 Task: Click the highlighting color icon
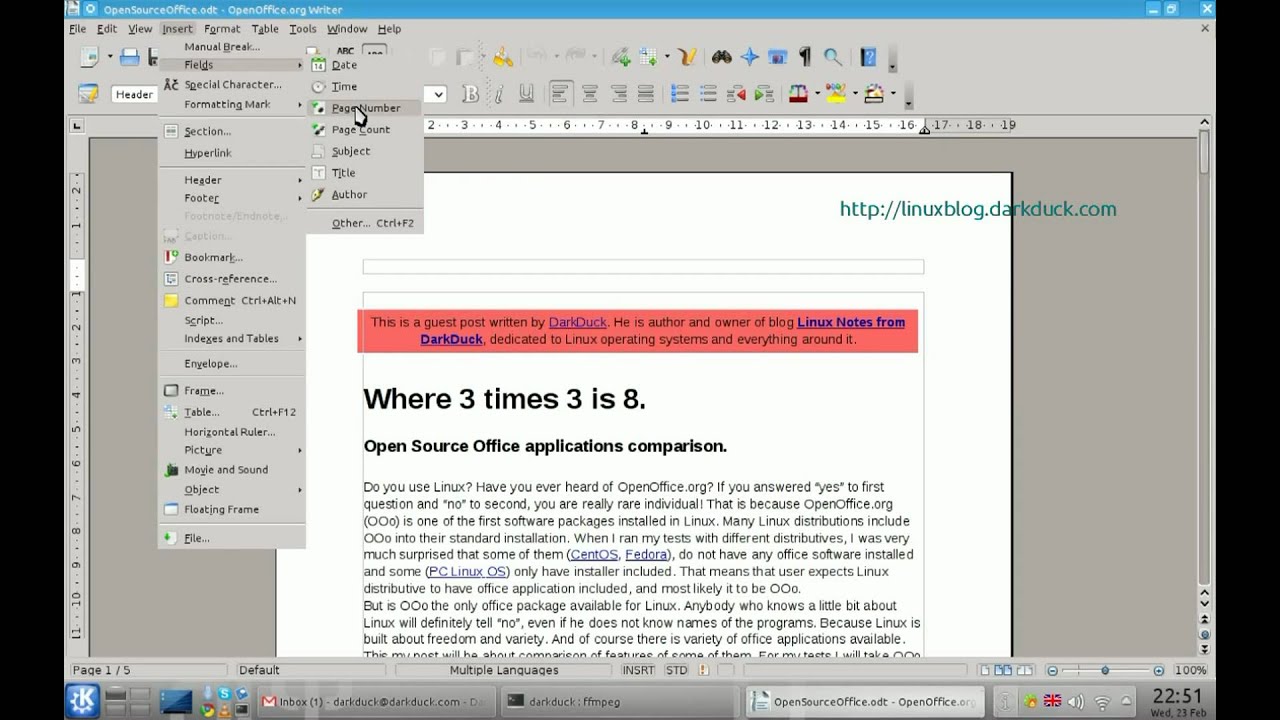[835, 94]
